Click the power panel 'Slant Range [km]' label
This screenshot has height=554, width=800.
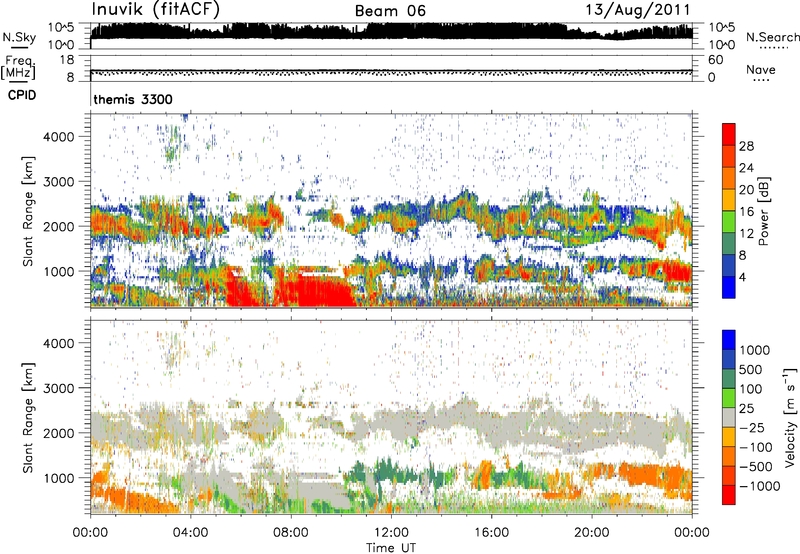(x=28, y=211)
